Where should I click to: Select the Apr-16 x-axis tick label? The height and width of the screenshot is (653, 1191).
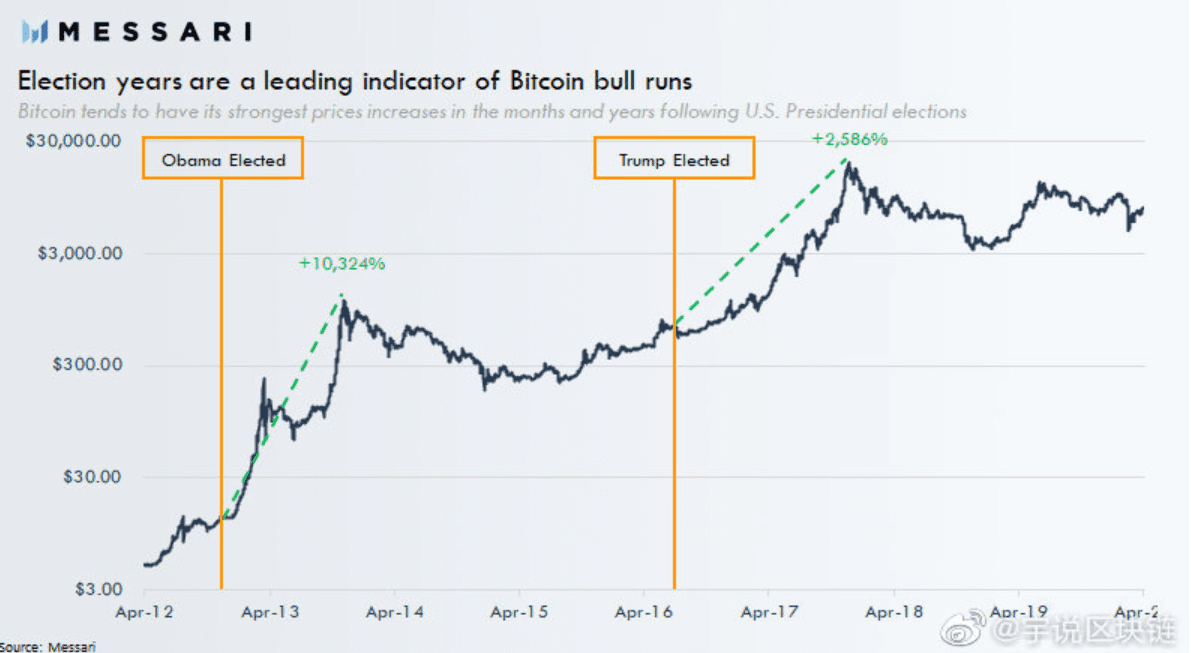pos(644,612)
